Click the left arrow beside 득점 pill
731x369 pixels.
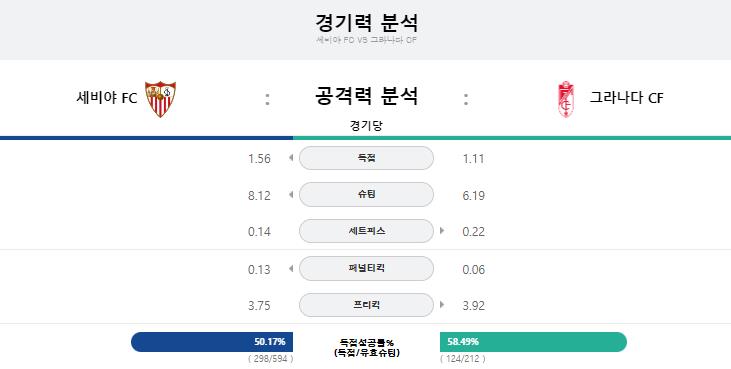[291, 158]
